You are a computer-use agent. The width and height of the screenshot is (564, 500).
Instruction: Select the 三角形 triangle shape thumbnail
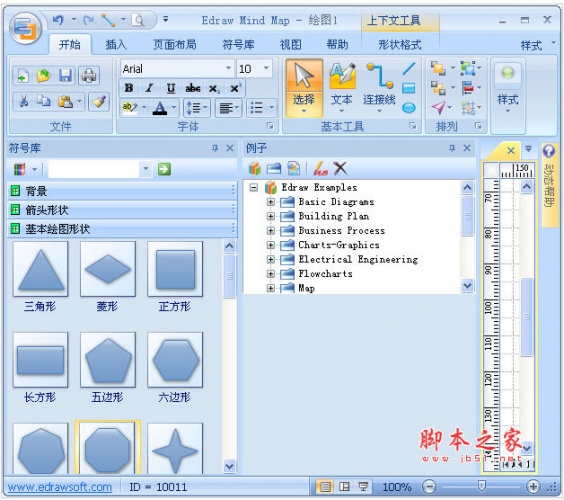(x=40, y=269)
